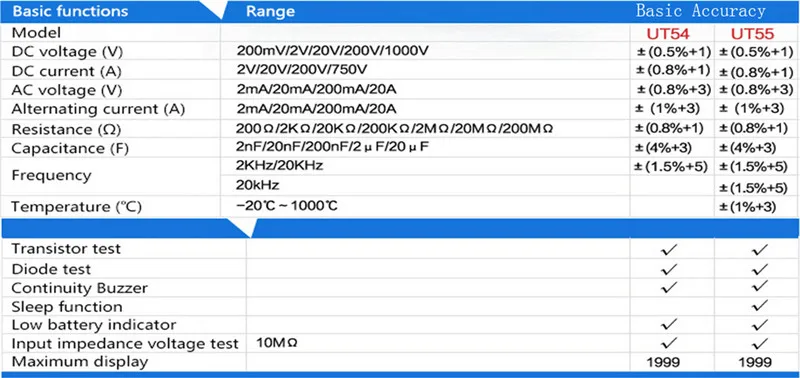Click UT54 Input impedance checkmark

click(x=669, y=342)
